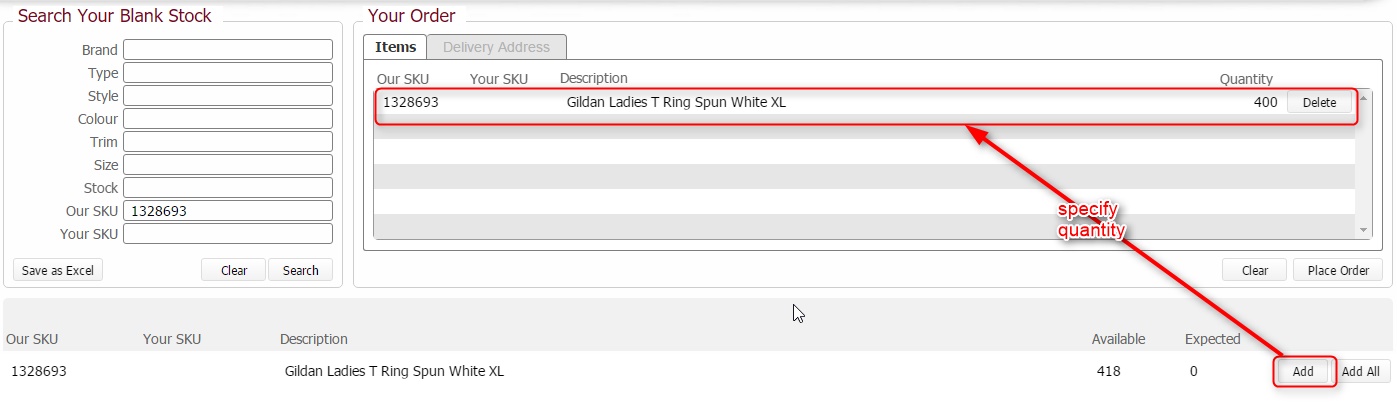Clear the current order
This screenshot has height=407, width=1397.
click(x=1255, y=270)
